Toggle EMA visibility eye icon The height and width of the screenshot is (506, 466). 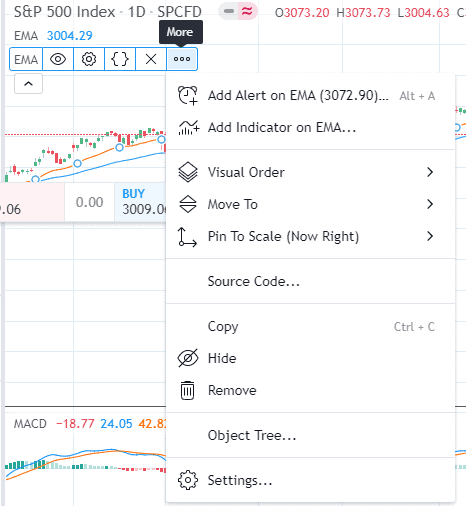(x=58, y=59)
